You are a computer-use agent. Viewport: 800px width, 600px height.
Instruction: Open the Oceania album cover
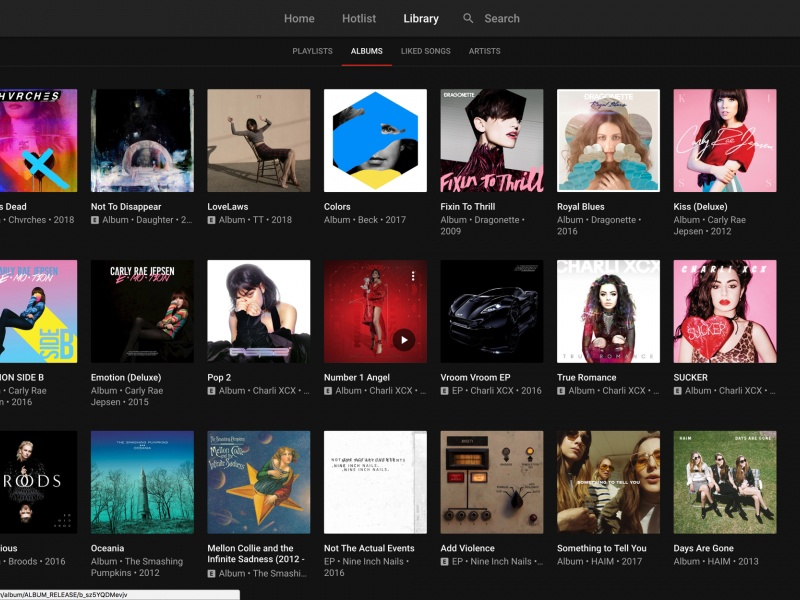142,483
